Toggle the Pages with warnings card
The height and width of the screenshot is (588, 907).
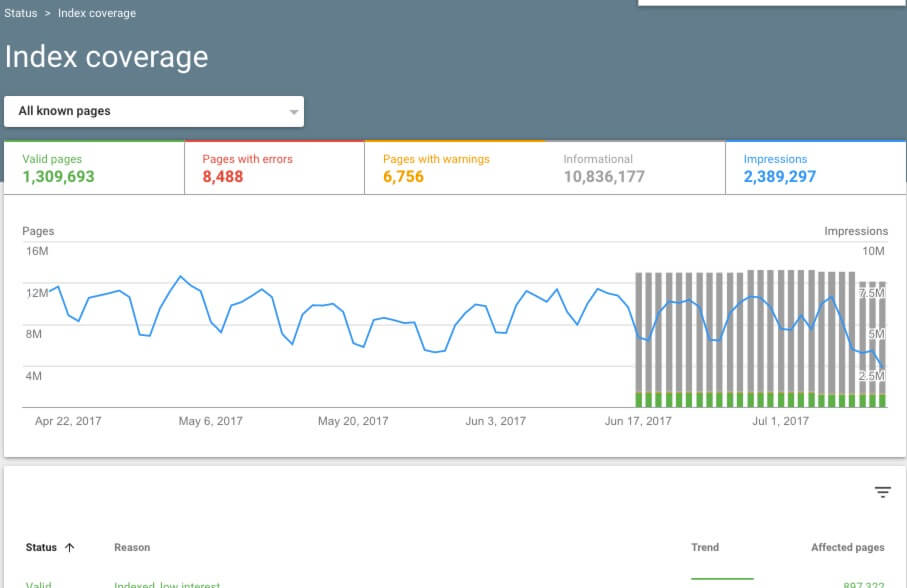[455, 168]
